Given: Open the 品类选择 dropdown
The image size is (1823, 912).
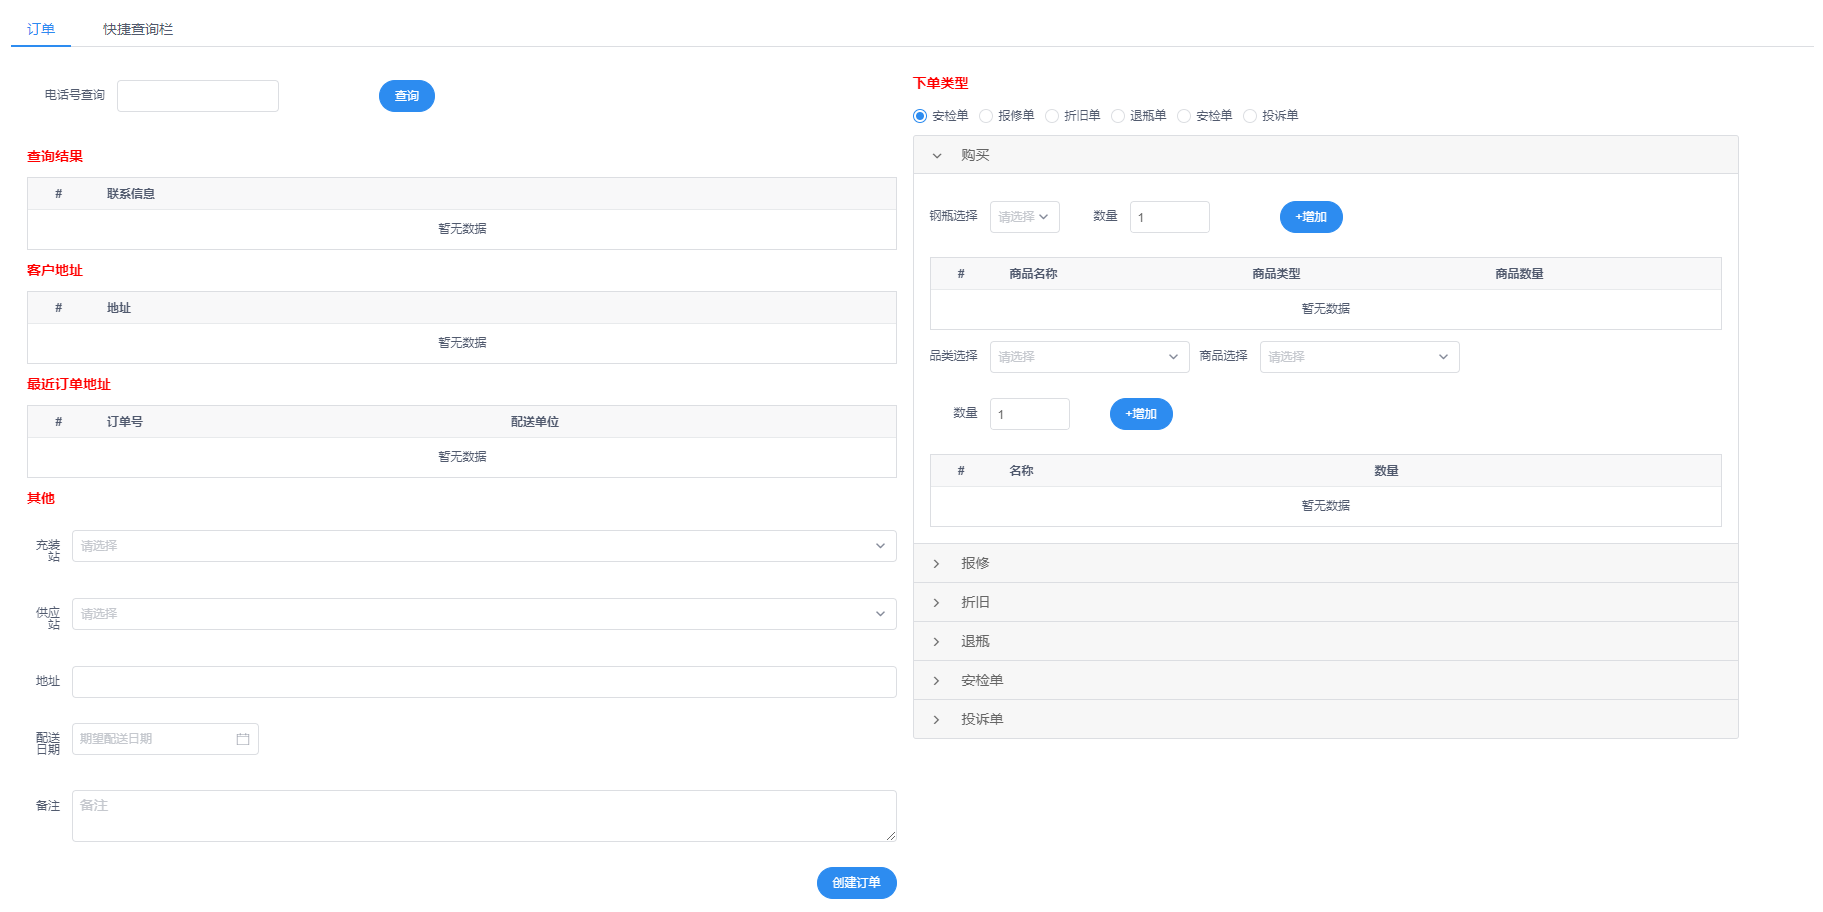Looking at the screenshot, I should click(1089, 357).
